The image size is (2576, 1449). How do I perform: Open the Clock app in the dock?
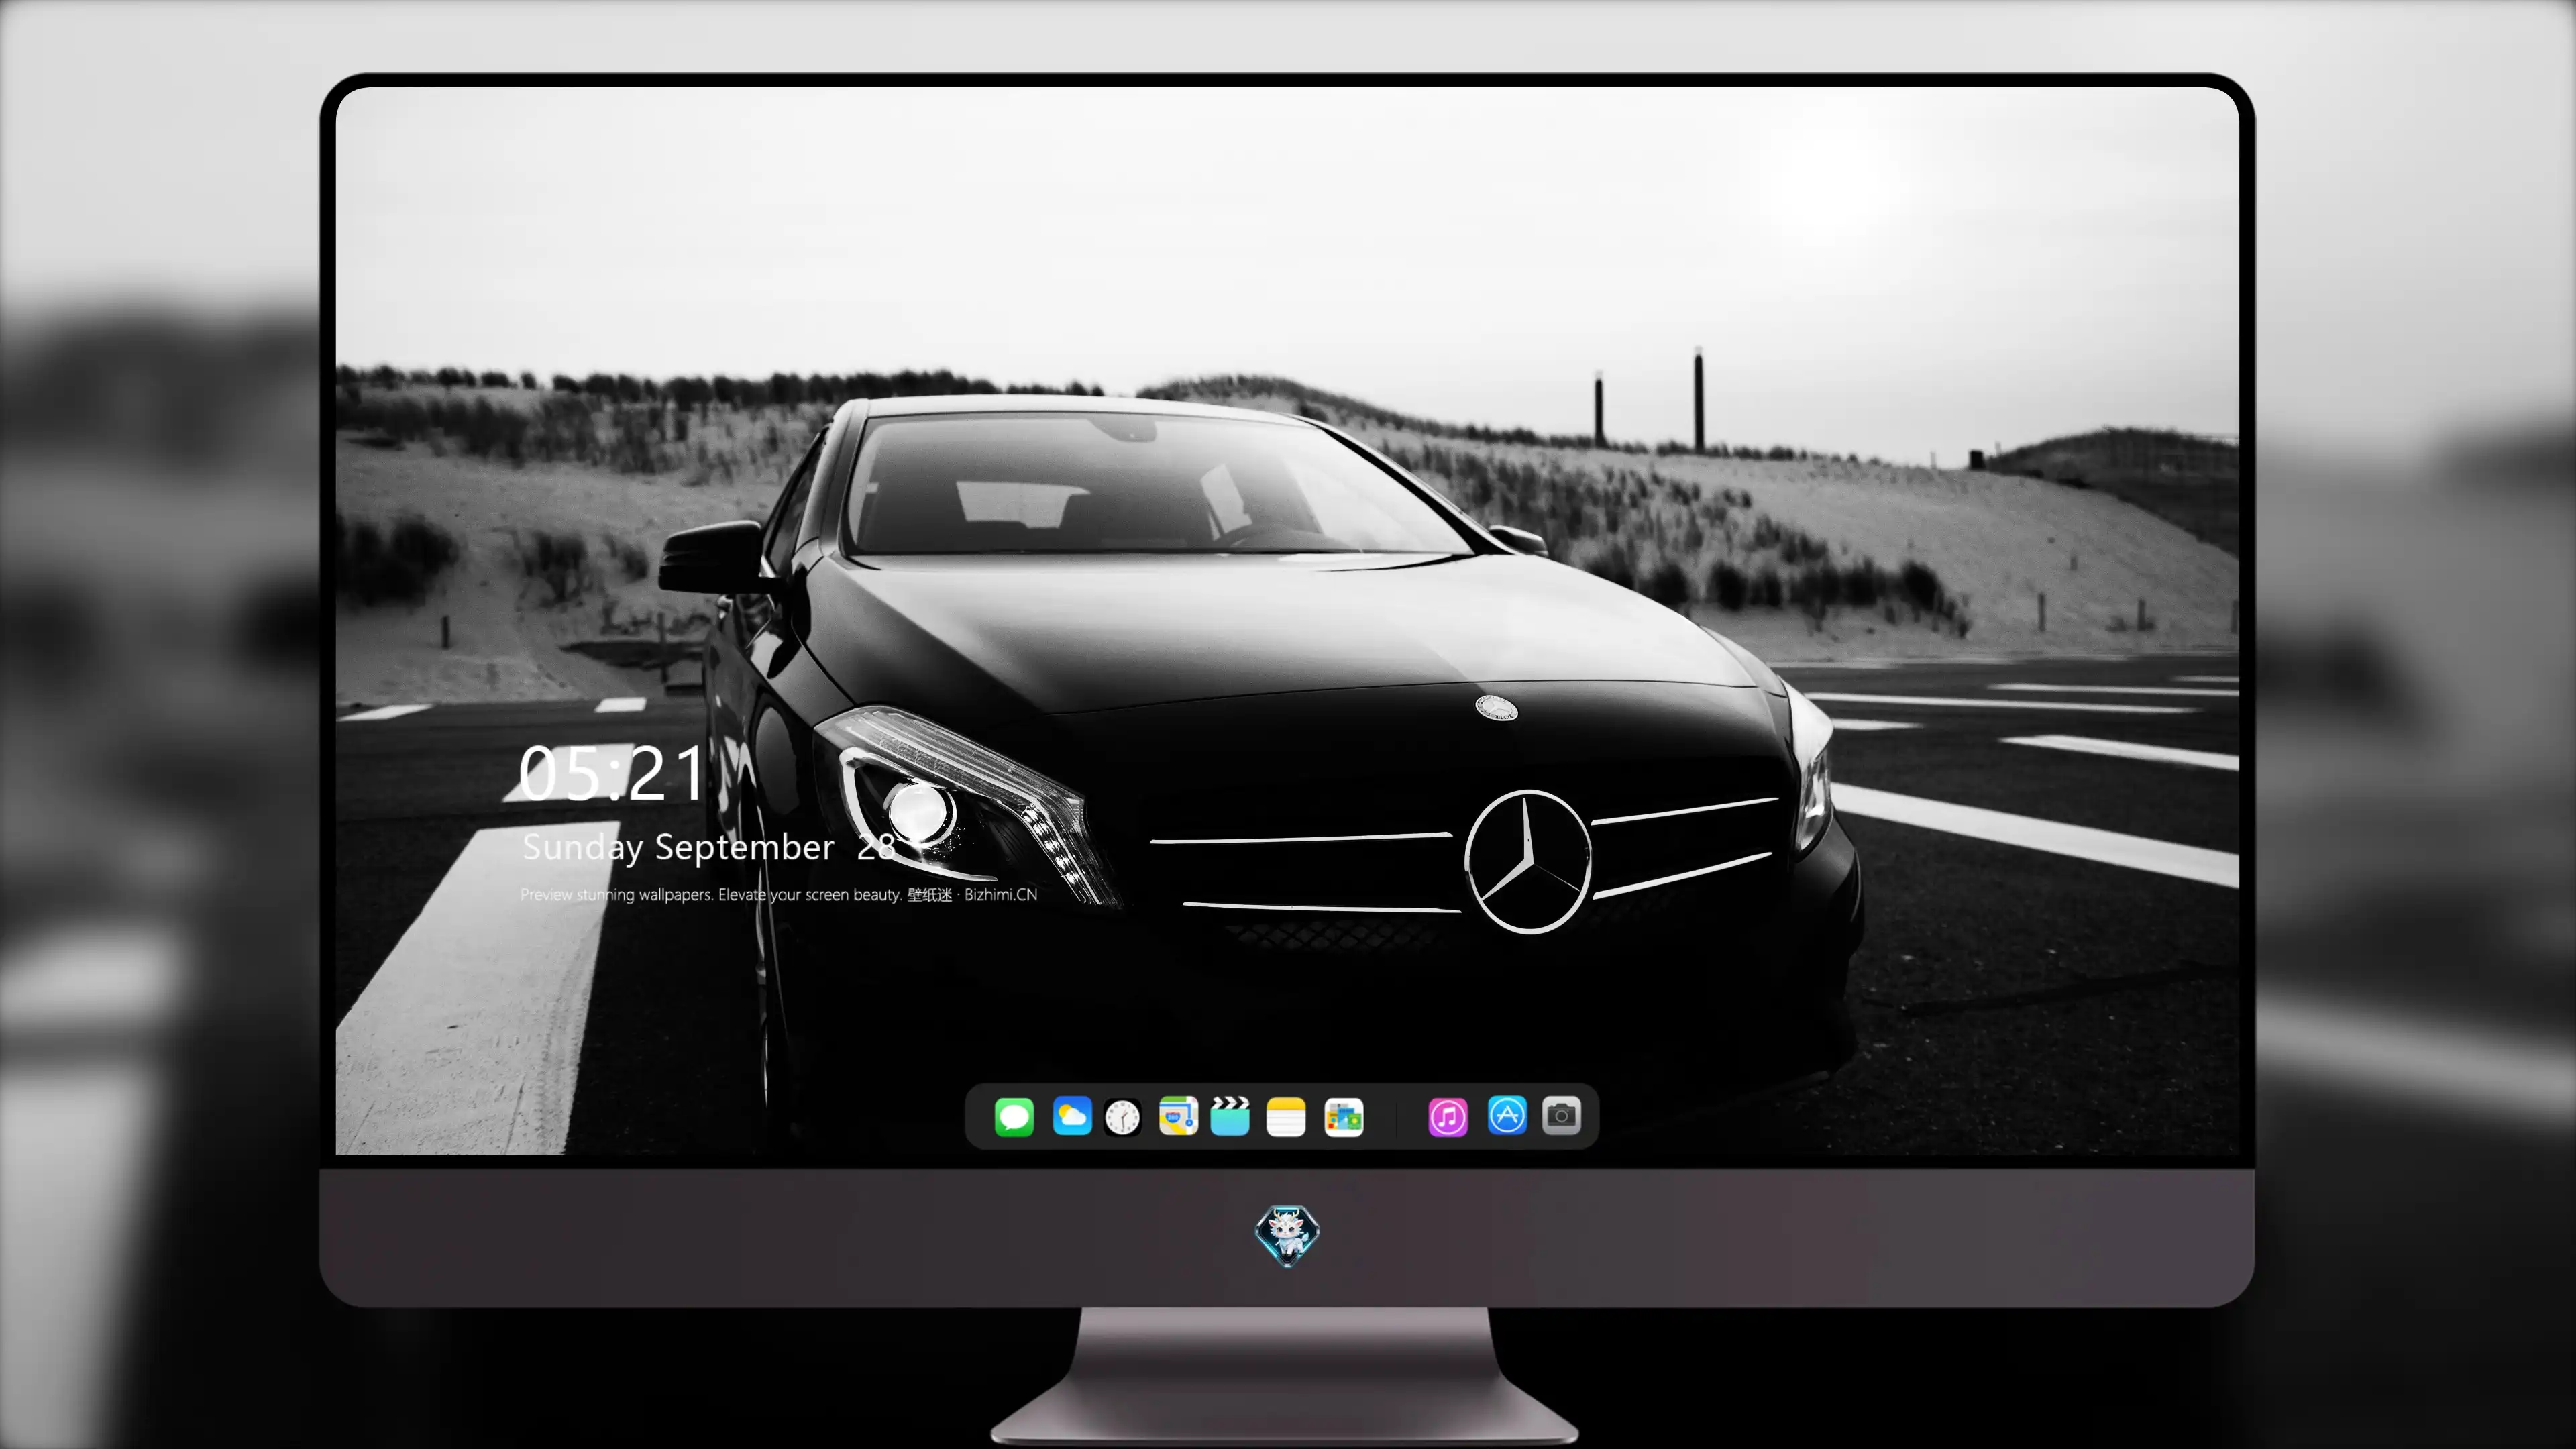click(1122, 1117)
